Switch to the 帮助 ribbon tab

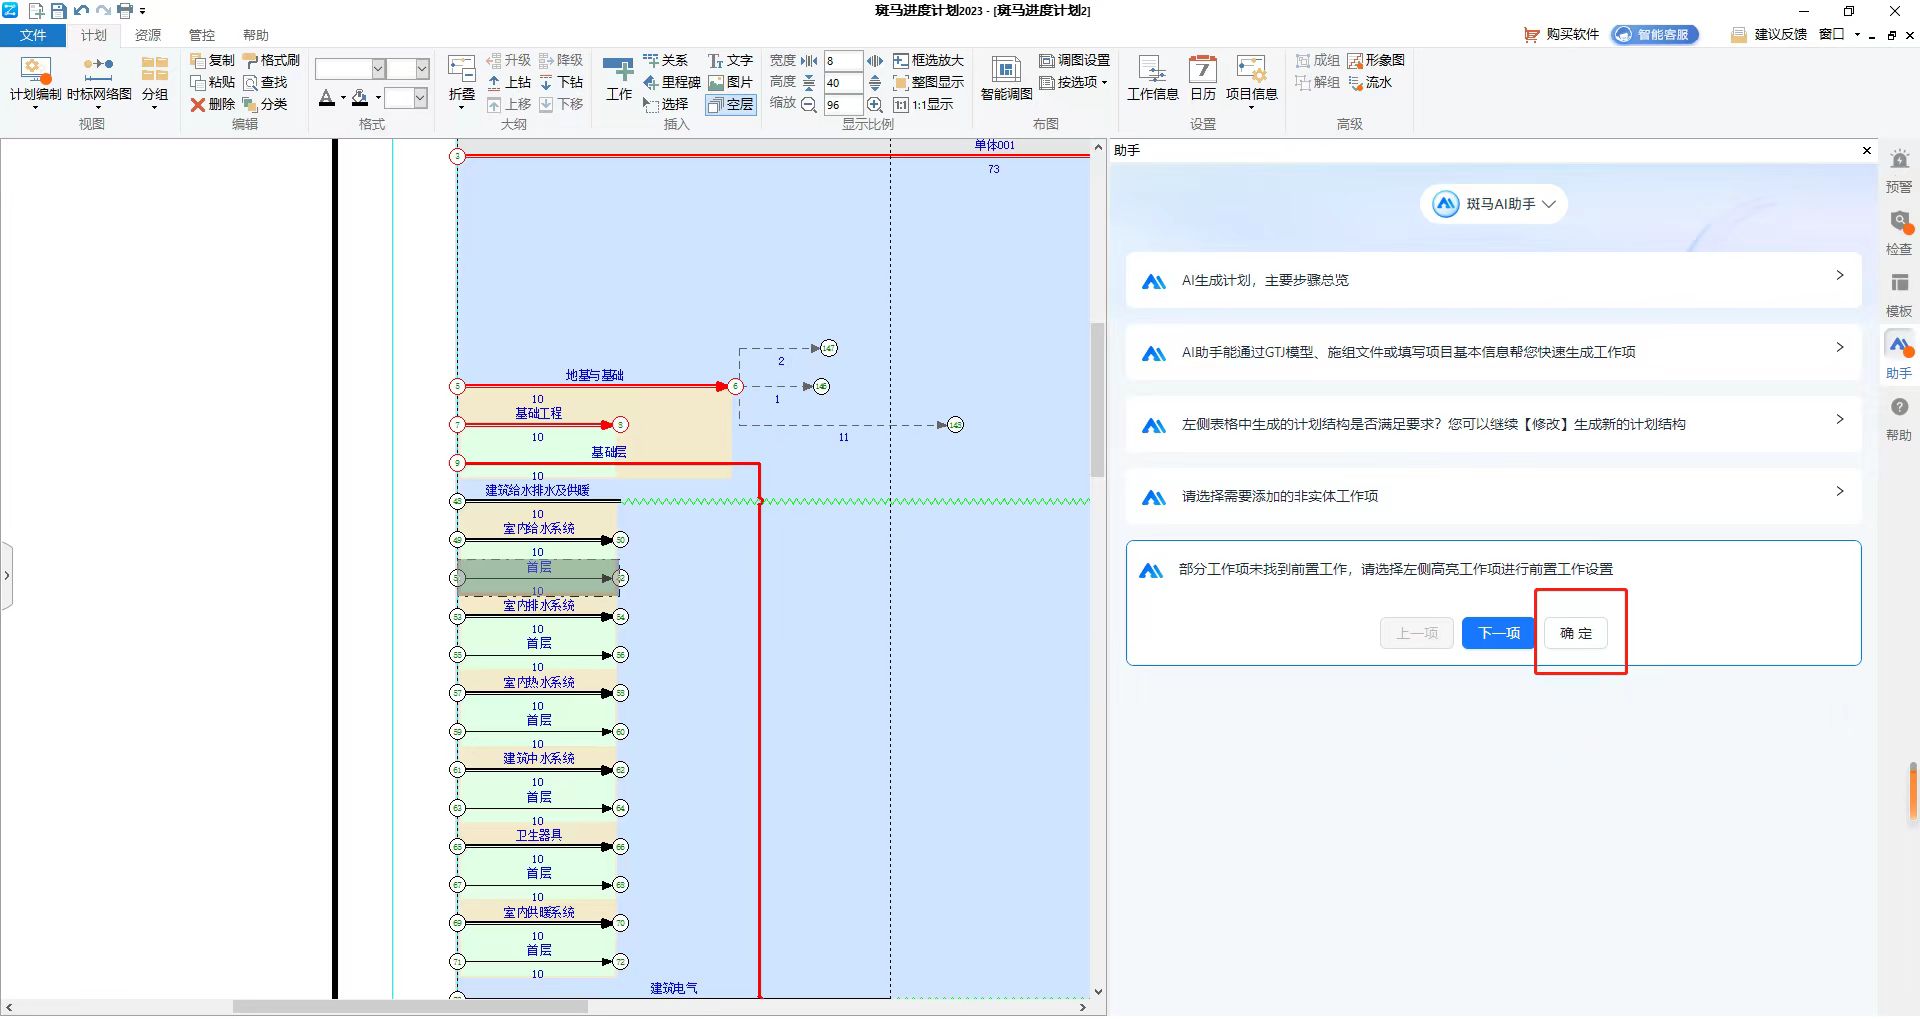pos(256,35)
